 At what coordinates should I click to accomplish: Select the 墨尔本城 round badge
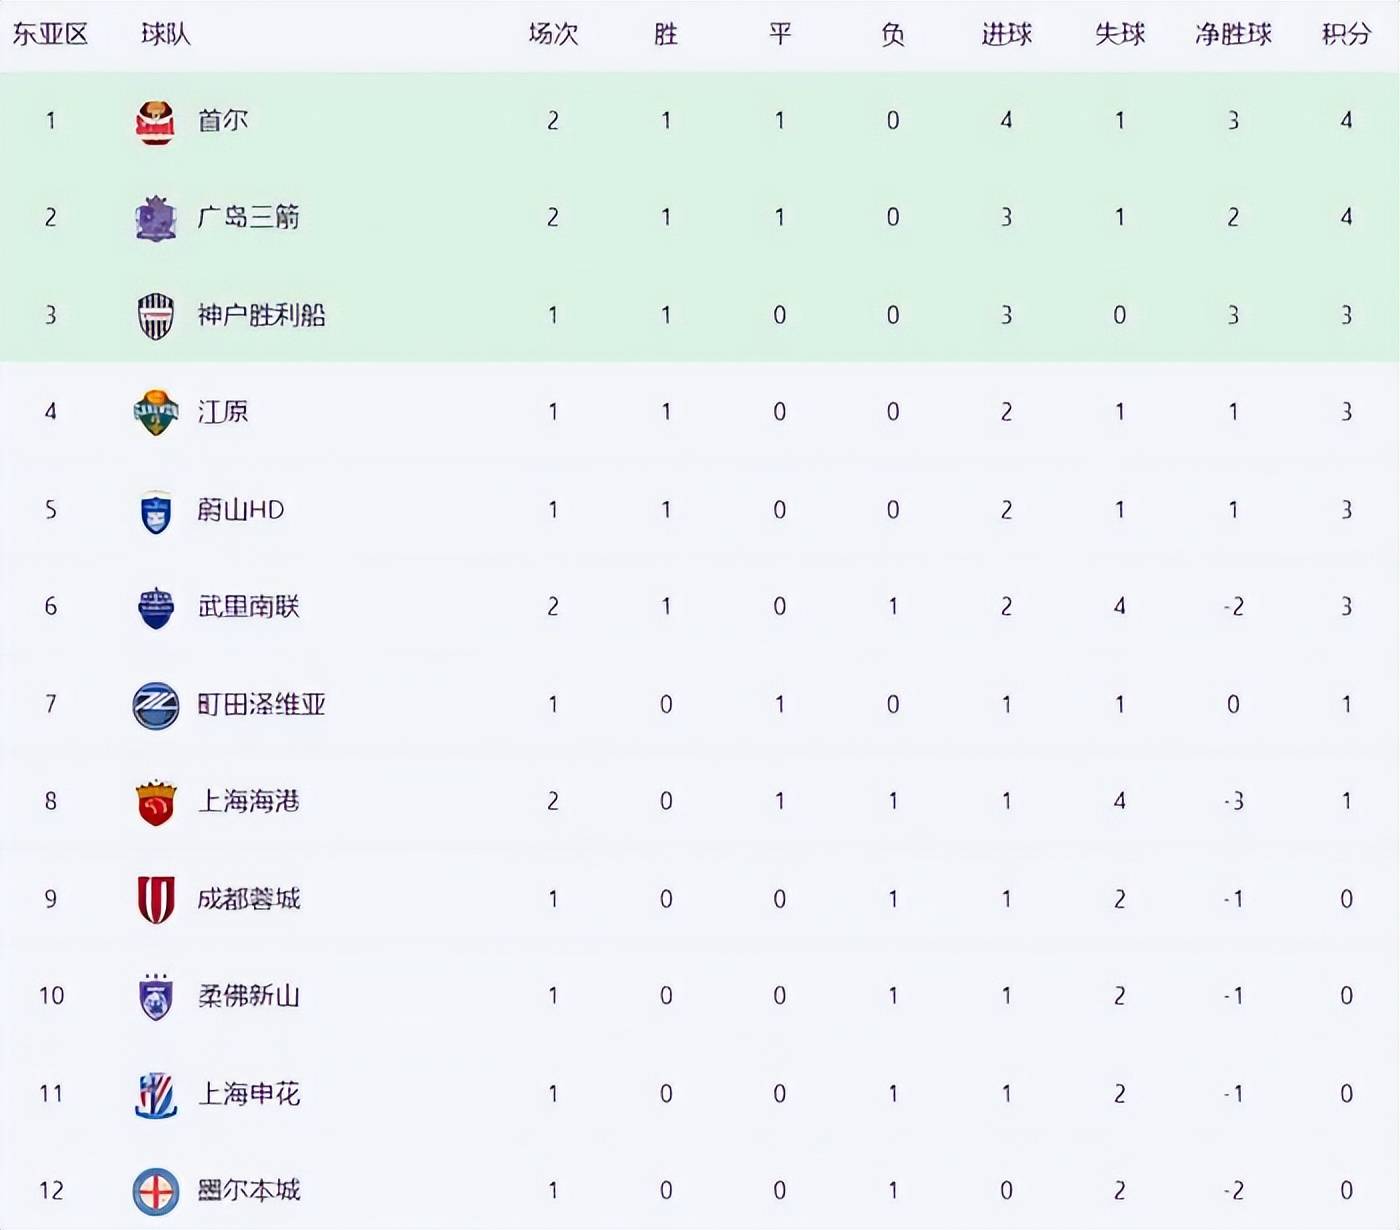coord(155,1191)
